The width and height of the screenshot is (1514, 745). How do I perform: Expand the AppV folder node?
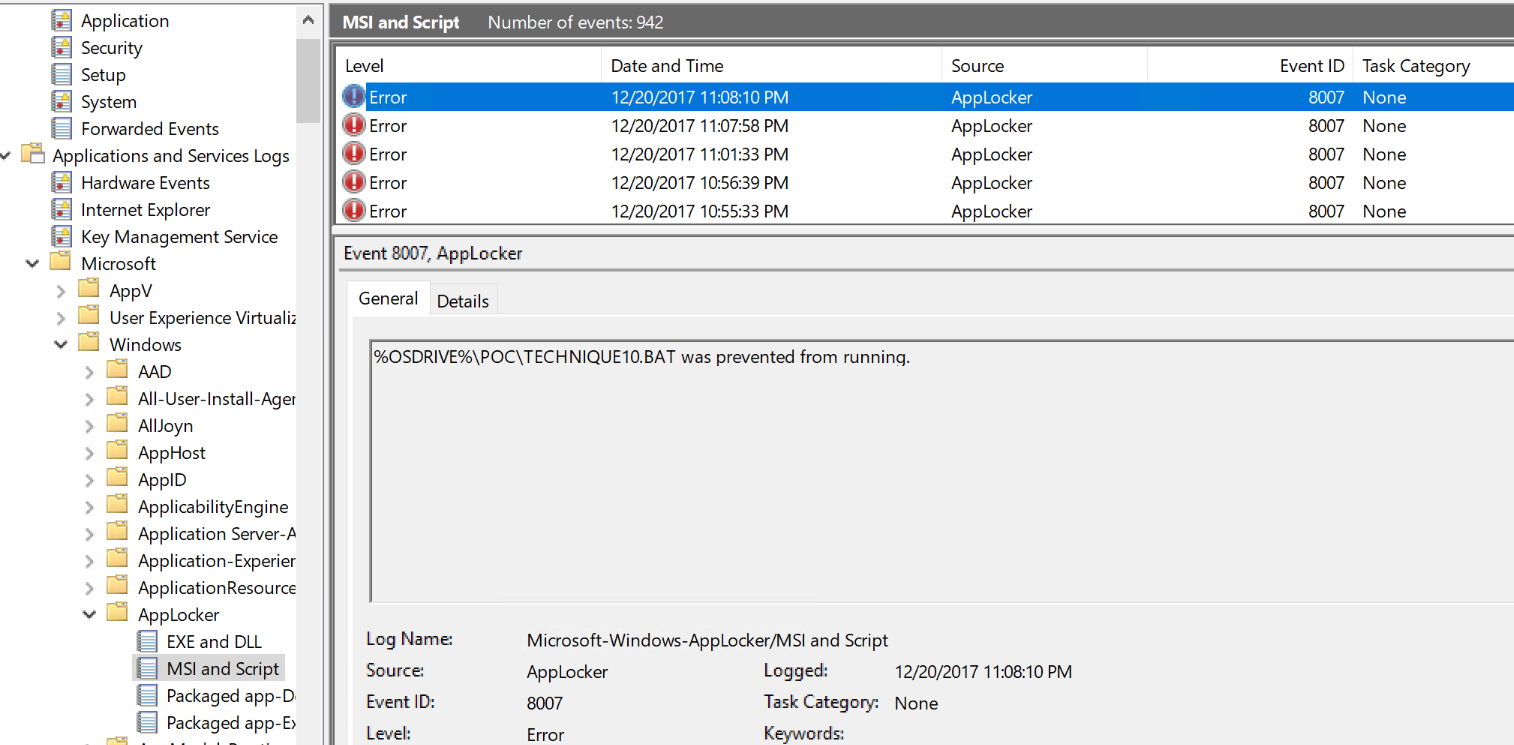(61, 291)
